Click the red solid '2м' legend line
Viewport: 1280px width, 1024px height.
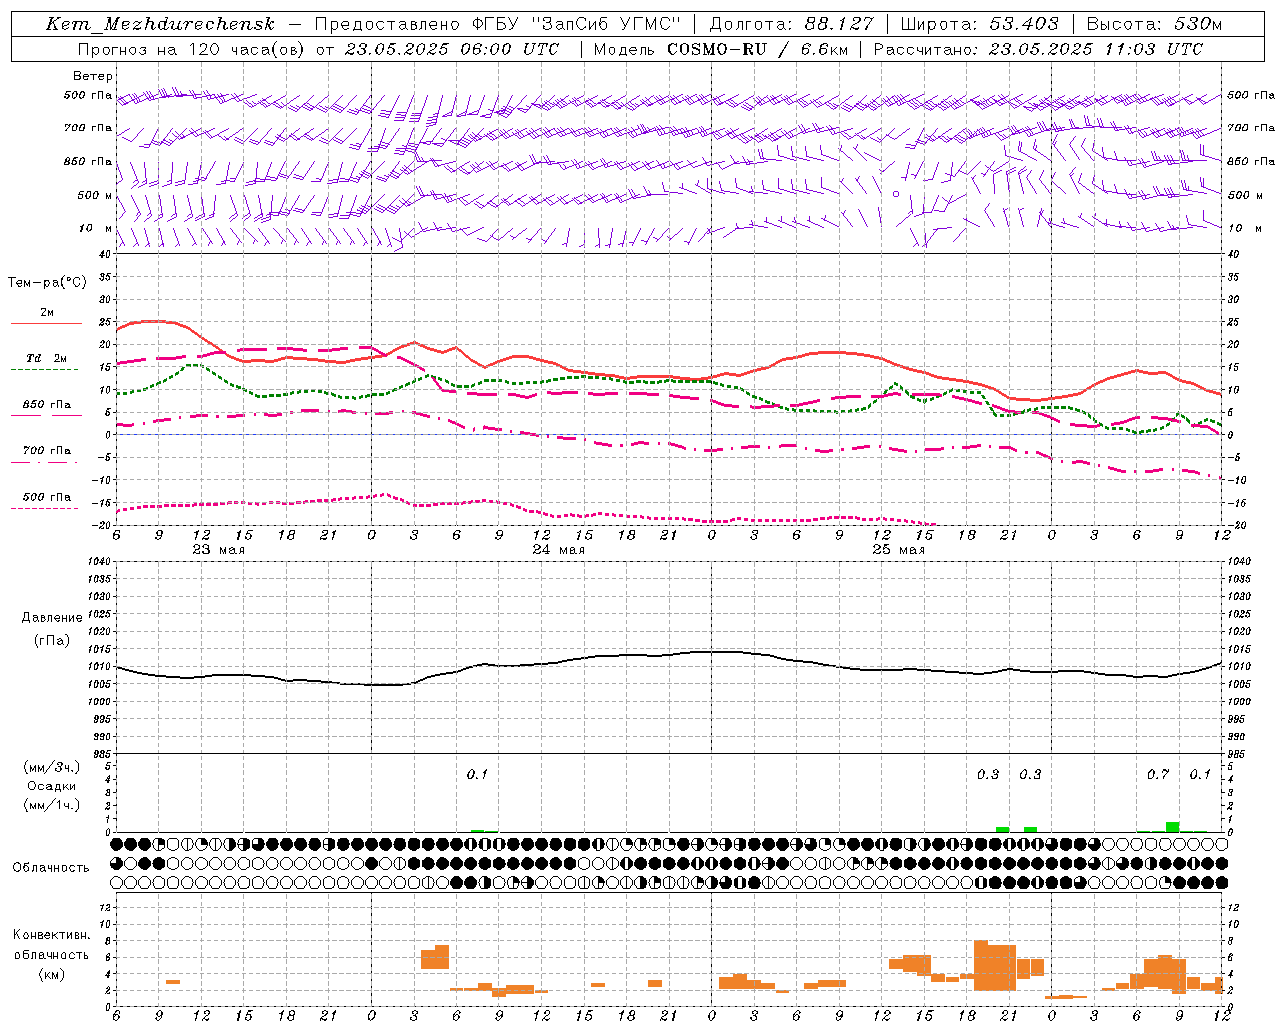point(46,323)
